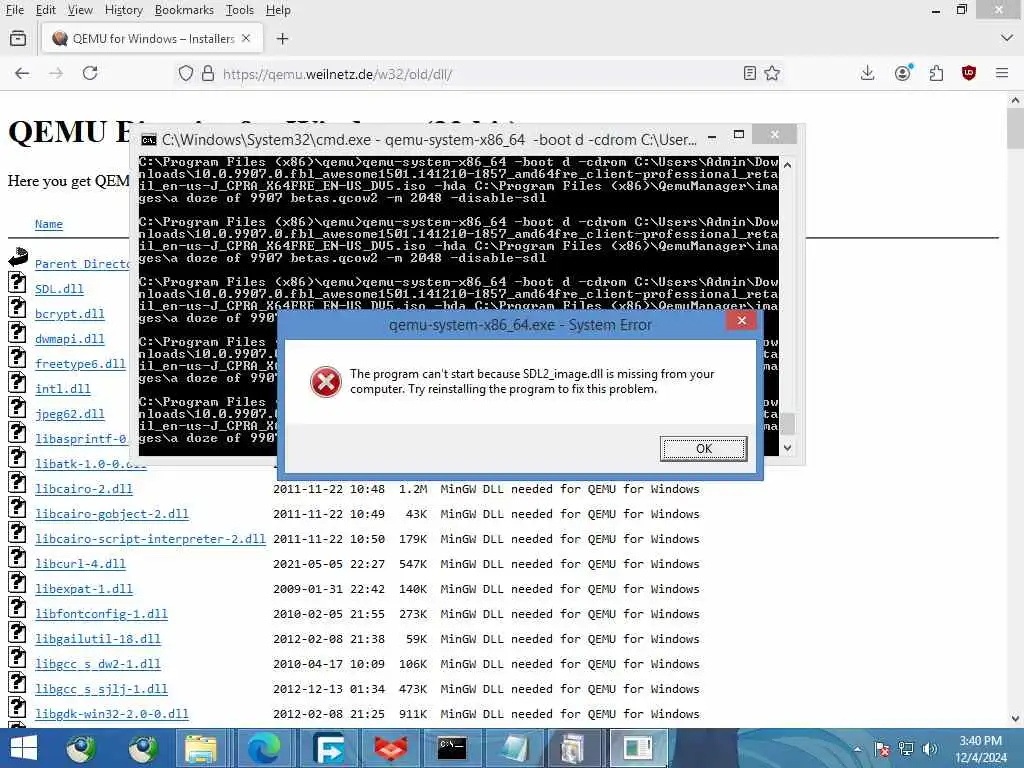Select the QEMU for Windows – Installers tab
This screenshot has height=768, width=1024.
(x=152, y=39)
